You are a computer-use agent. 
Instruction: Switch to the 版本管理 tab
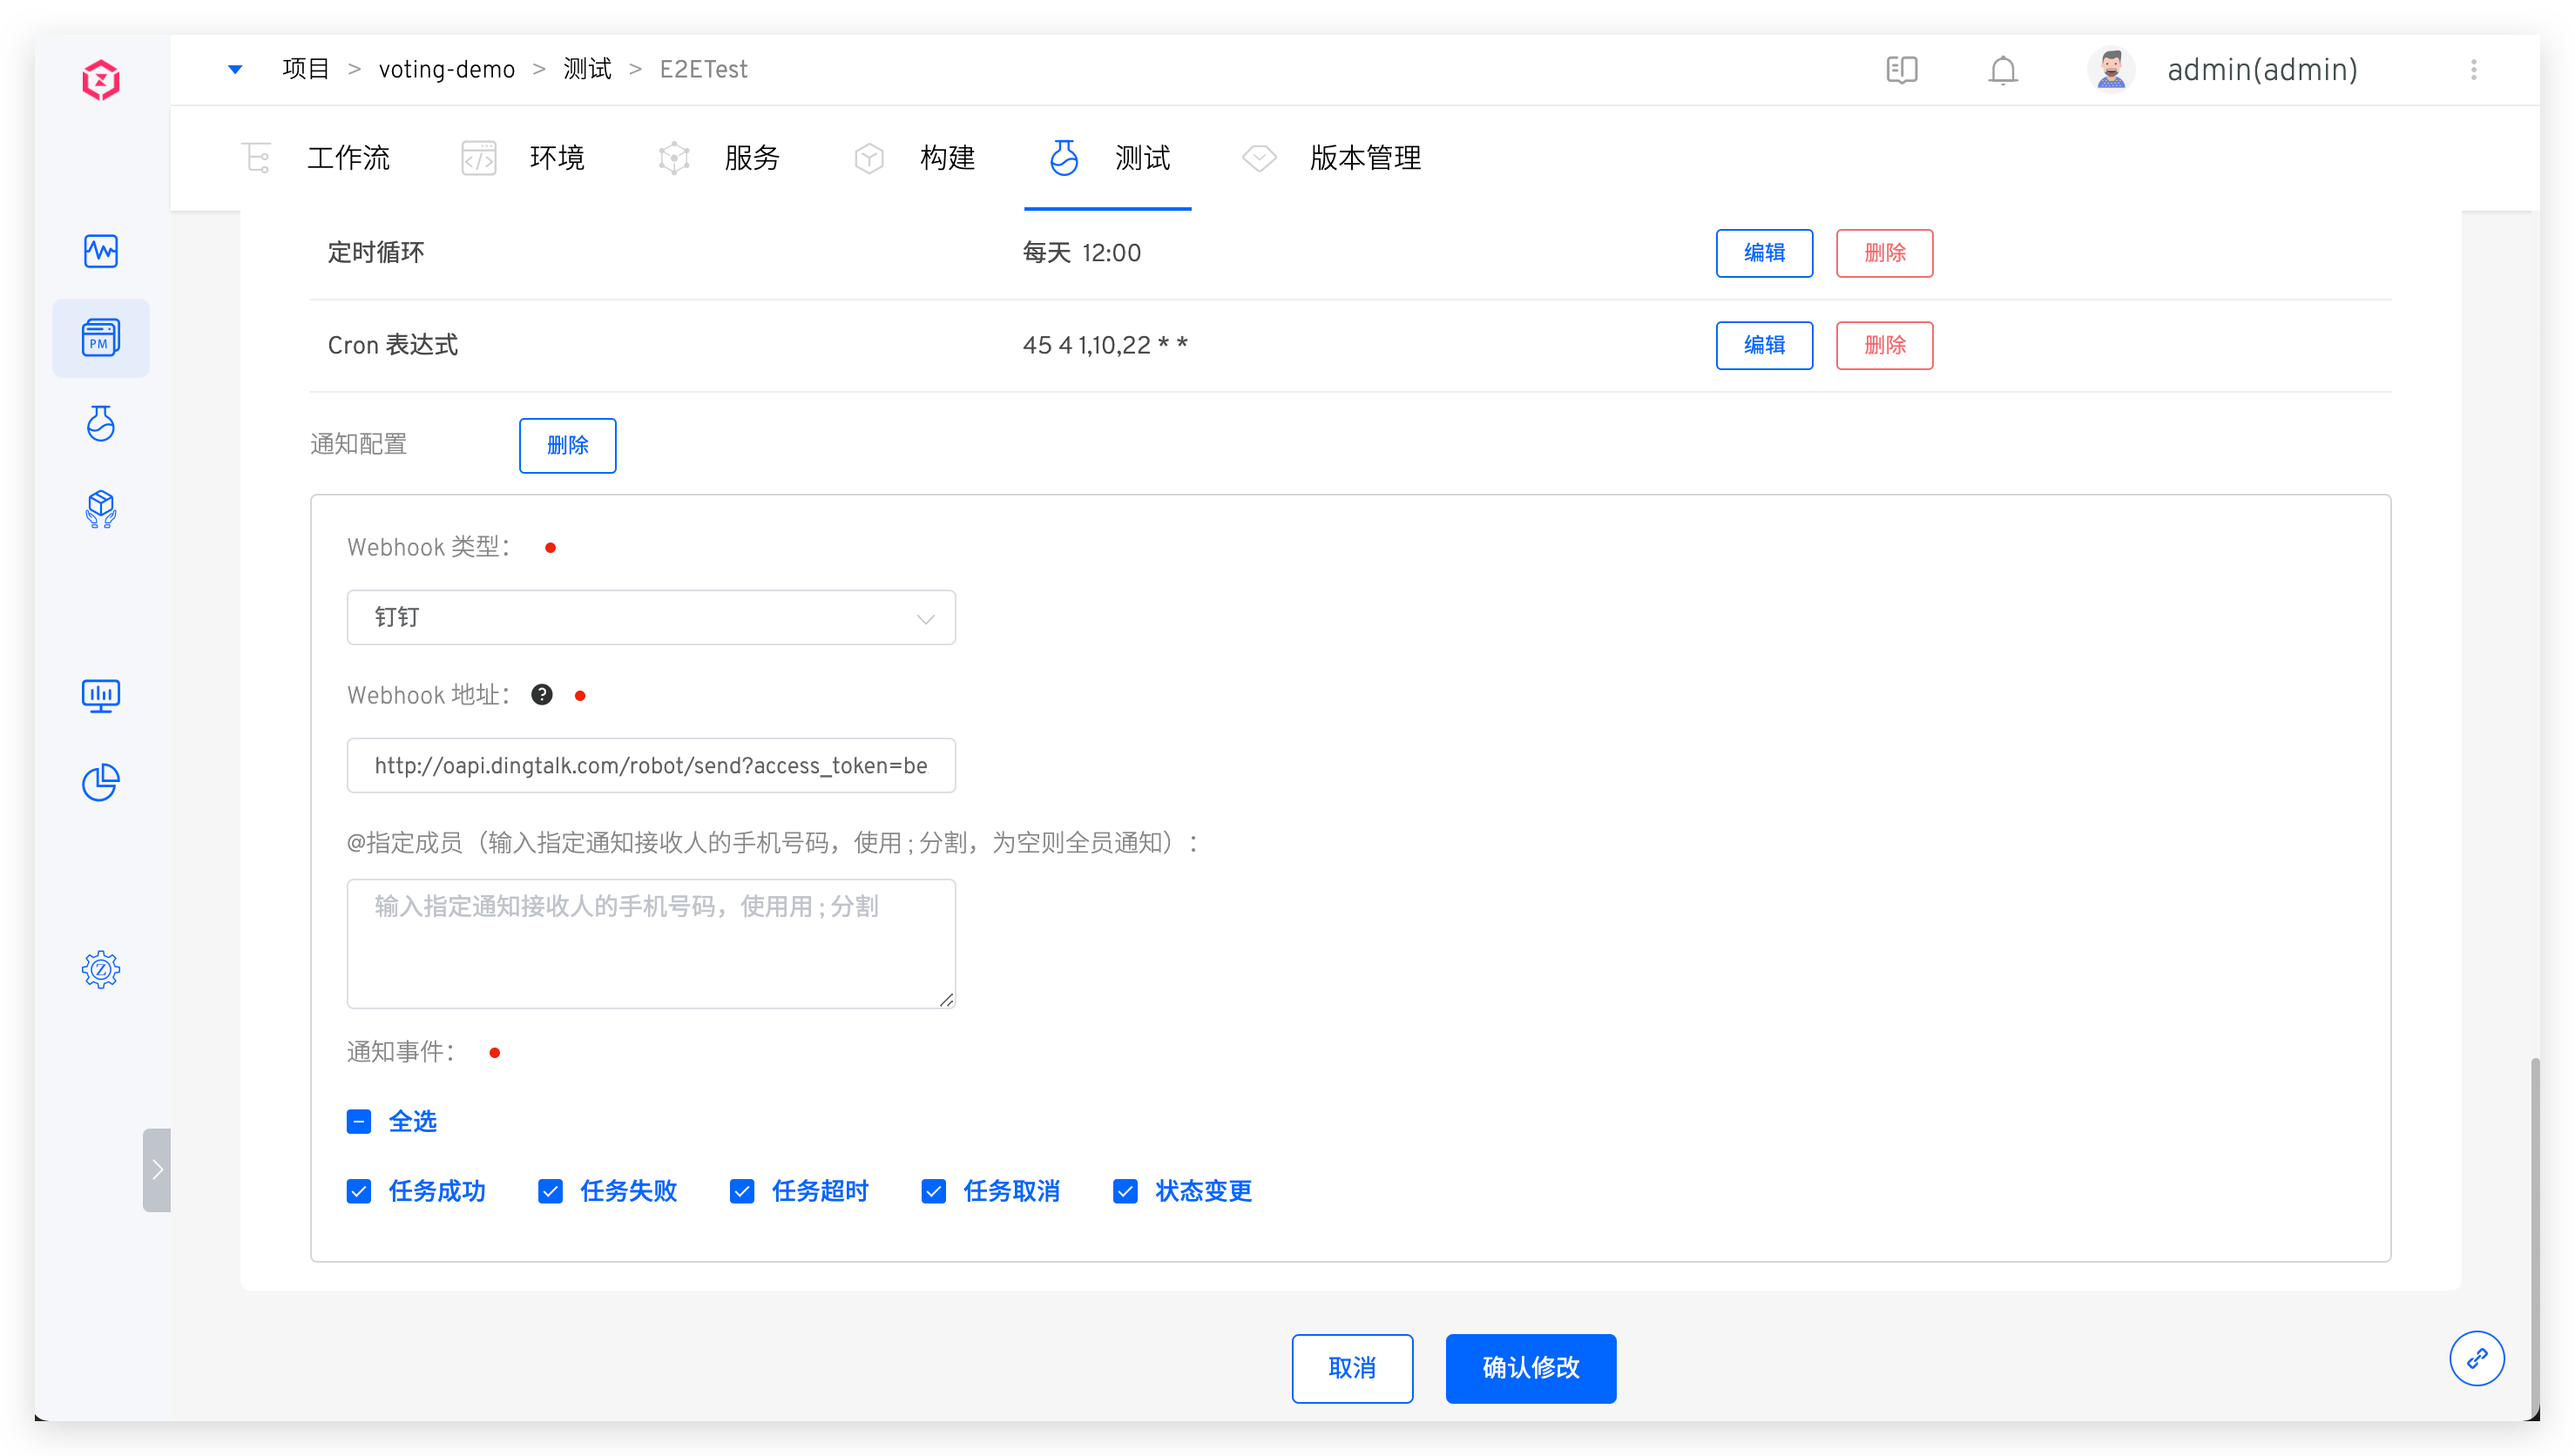[1365, 158]
